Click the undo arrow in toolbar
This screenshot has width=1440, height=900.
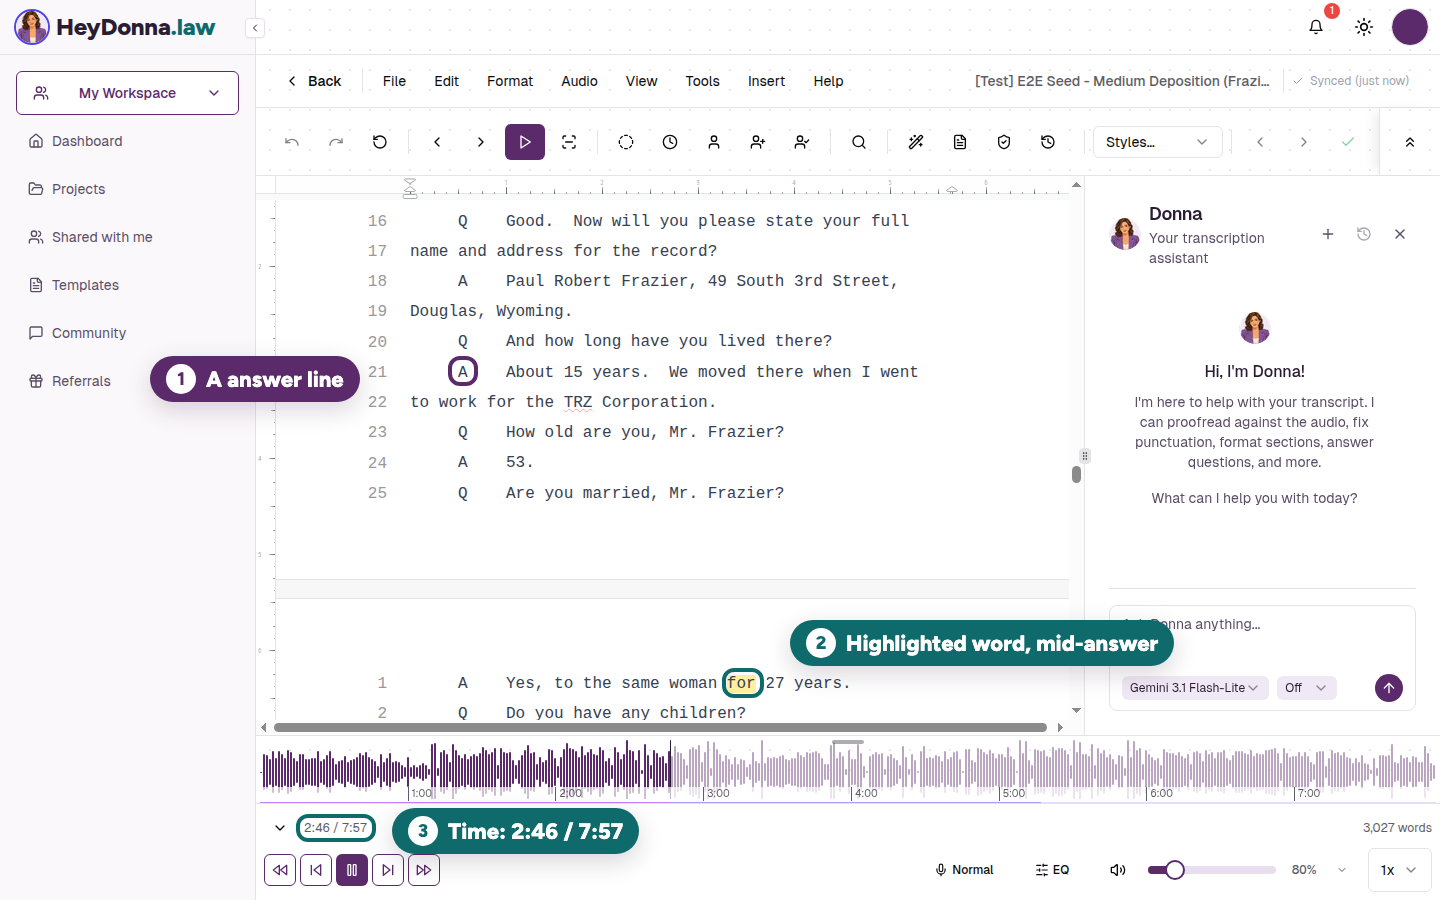292,142
